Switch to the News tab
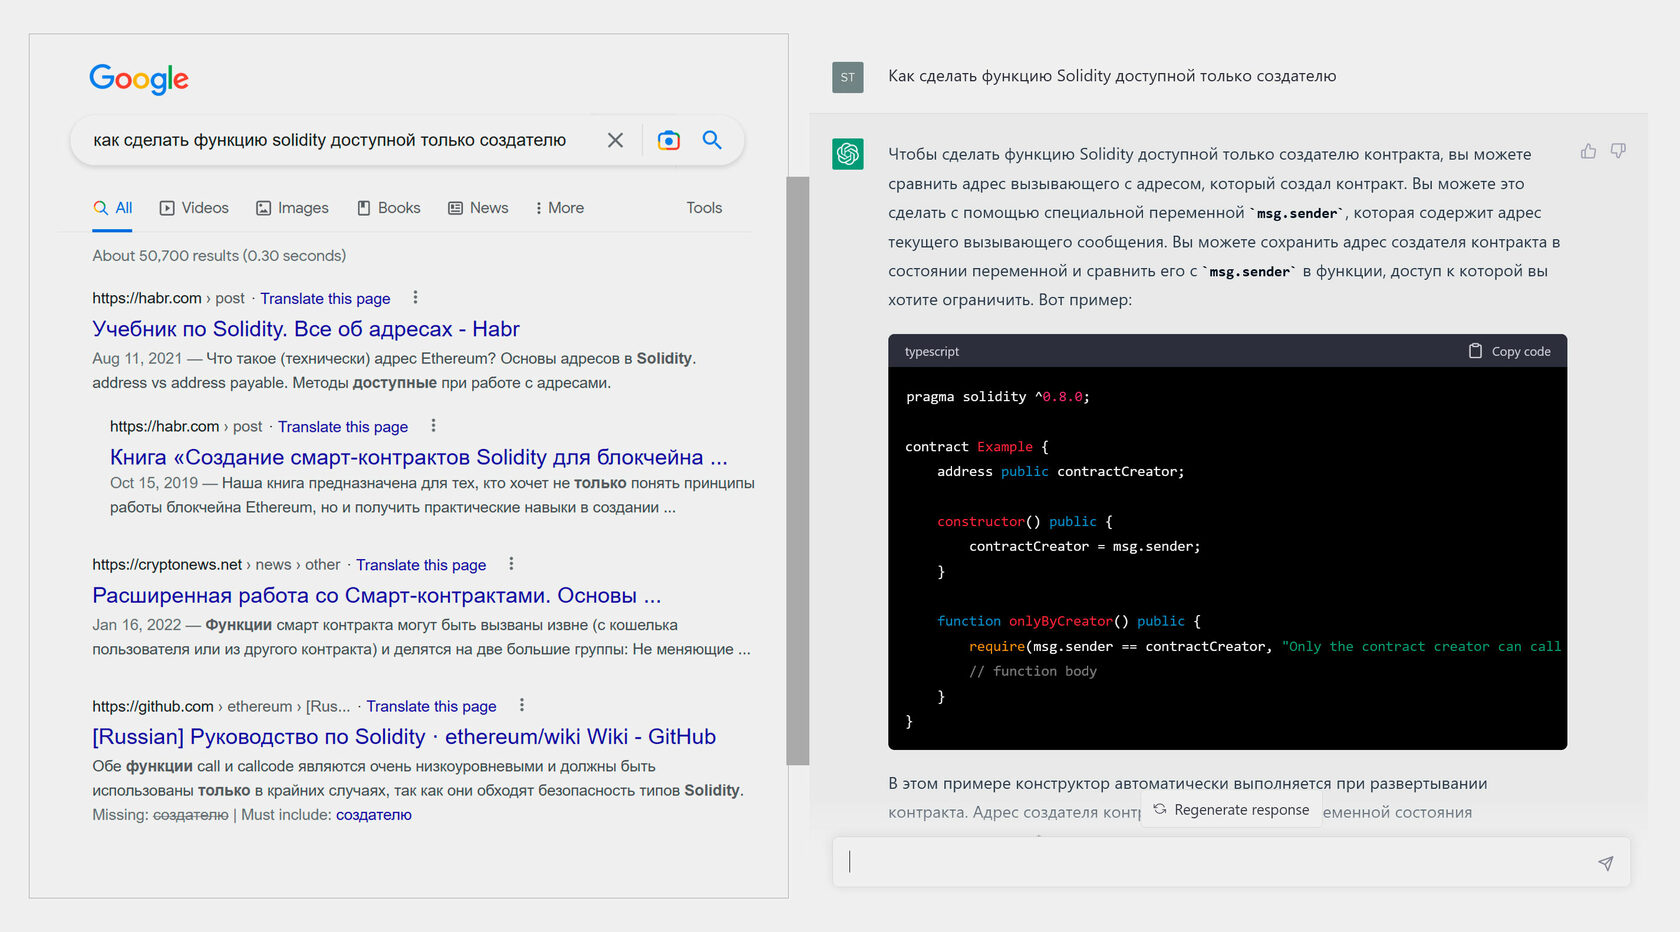 click(x=478, y=208)
